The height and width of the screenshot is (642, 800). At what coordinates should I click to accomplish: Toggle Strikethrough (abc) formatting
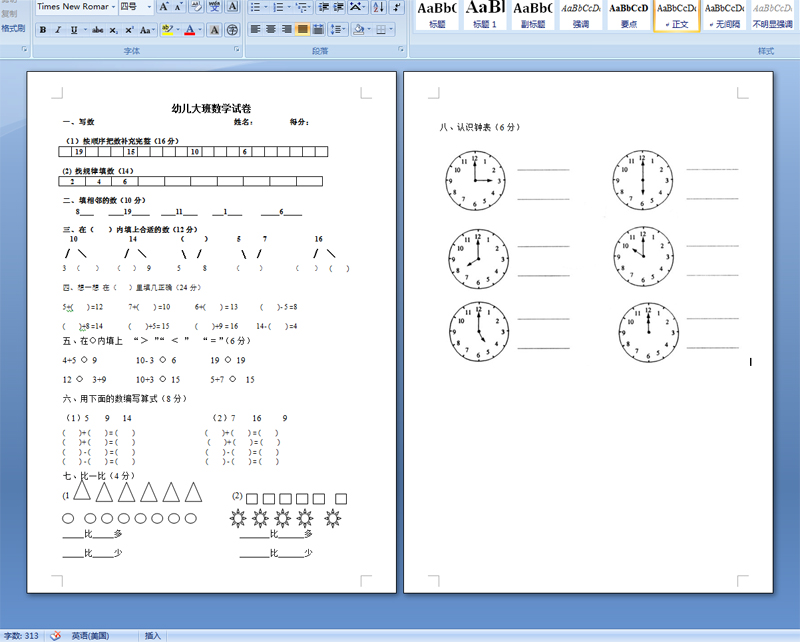click(97, 30)
